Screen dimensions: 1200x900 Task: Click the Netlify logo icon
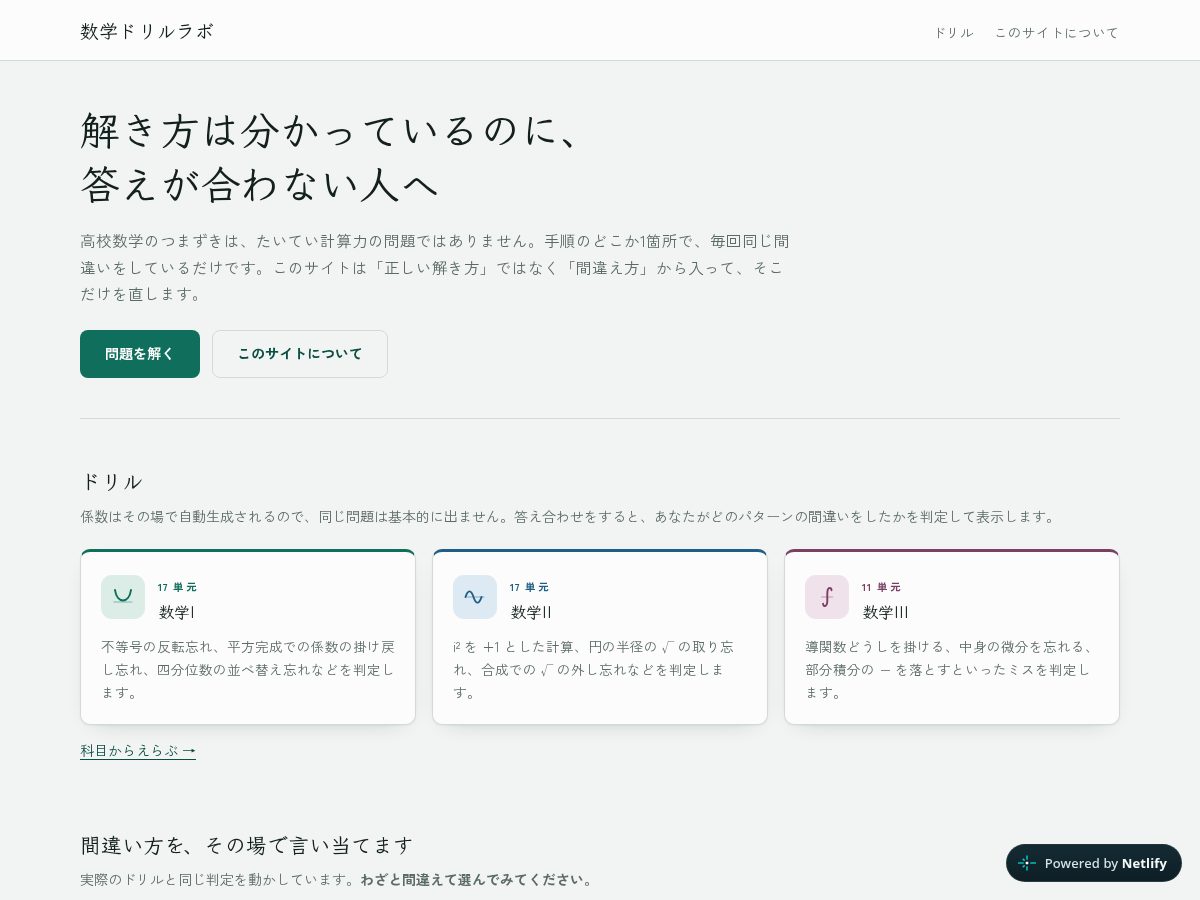(1027, 863)
